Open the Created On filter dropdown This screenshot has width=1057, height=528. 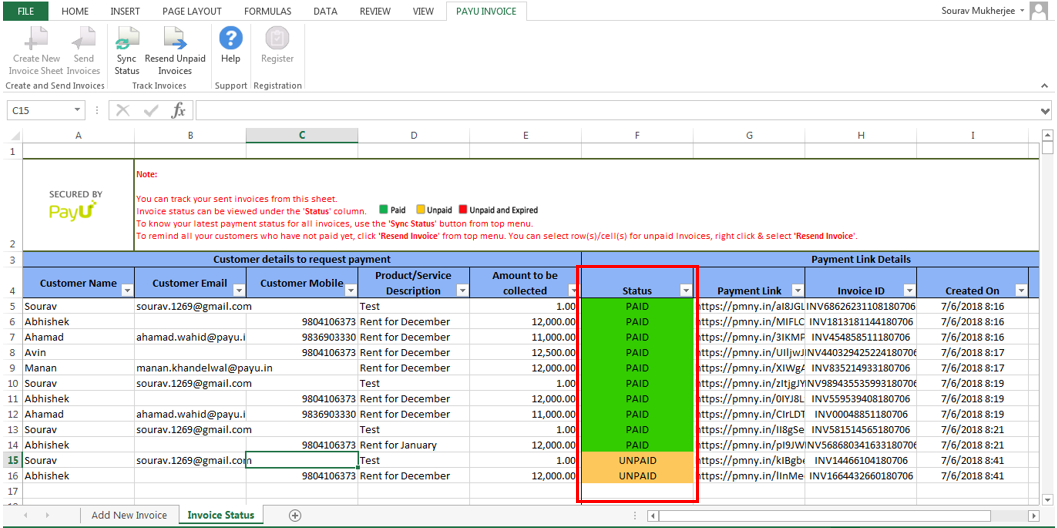coord(1021,290)
